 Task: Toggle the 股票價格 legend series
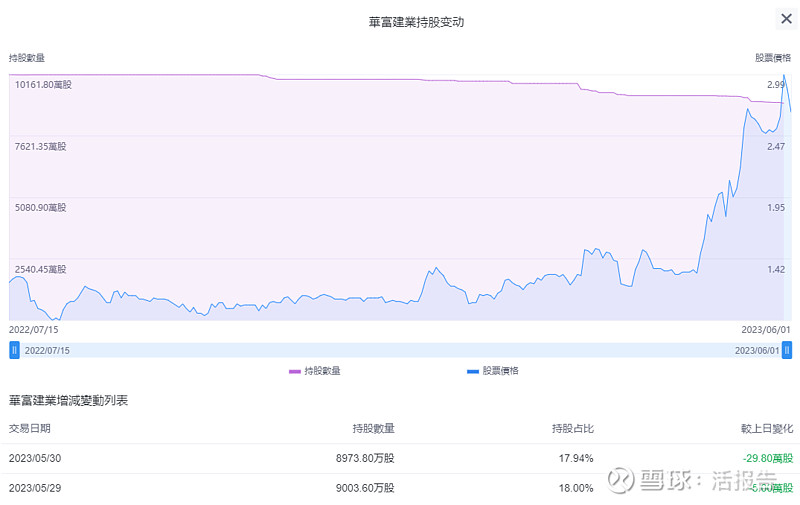(x=492, y=371)
